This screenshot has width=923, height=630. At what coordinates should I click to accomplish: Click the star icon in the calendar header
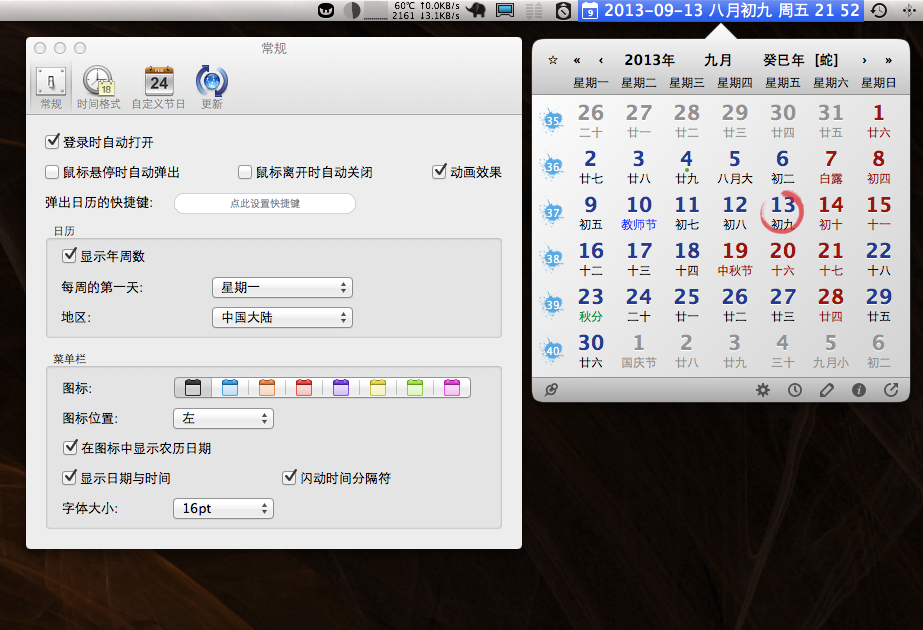[553, 60]
